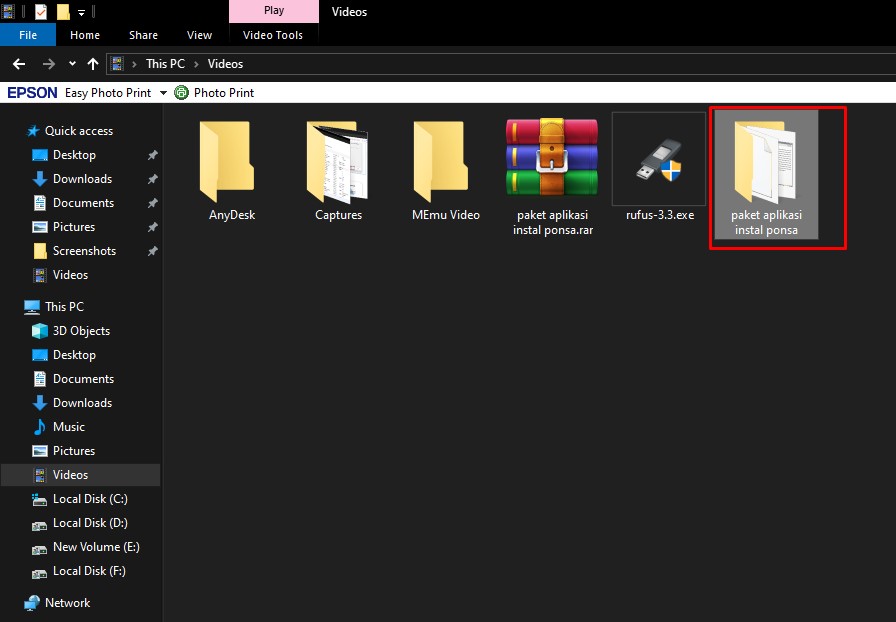Open Pictures under This PC
This screenshot has width=896, height=622.
(74, 451)
